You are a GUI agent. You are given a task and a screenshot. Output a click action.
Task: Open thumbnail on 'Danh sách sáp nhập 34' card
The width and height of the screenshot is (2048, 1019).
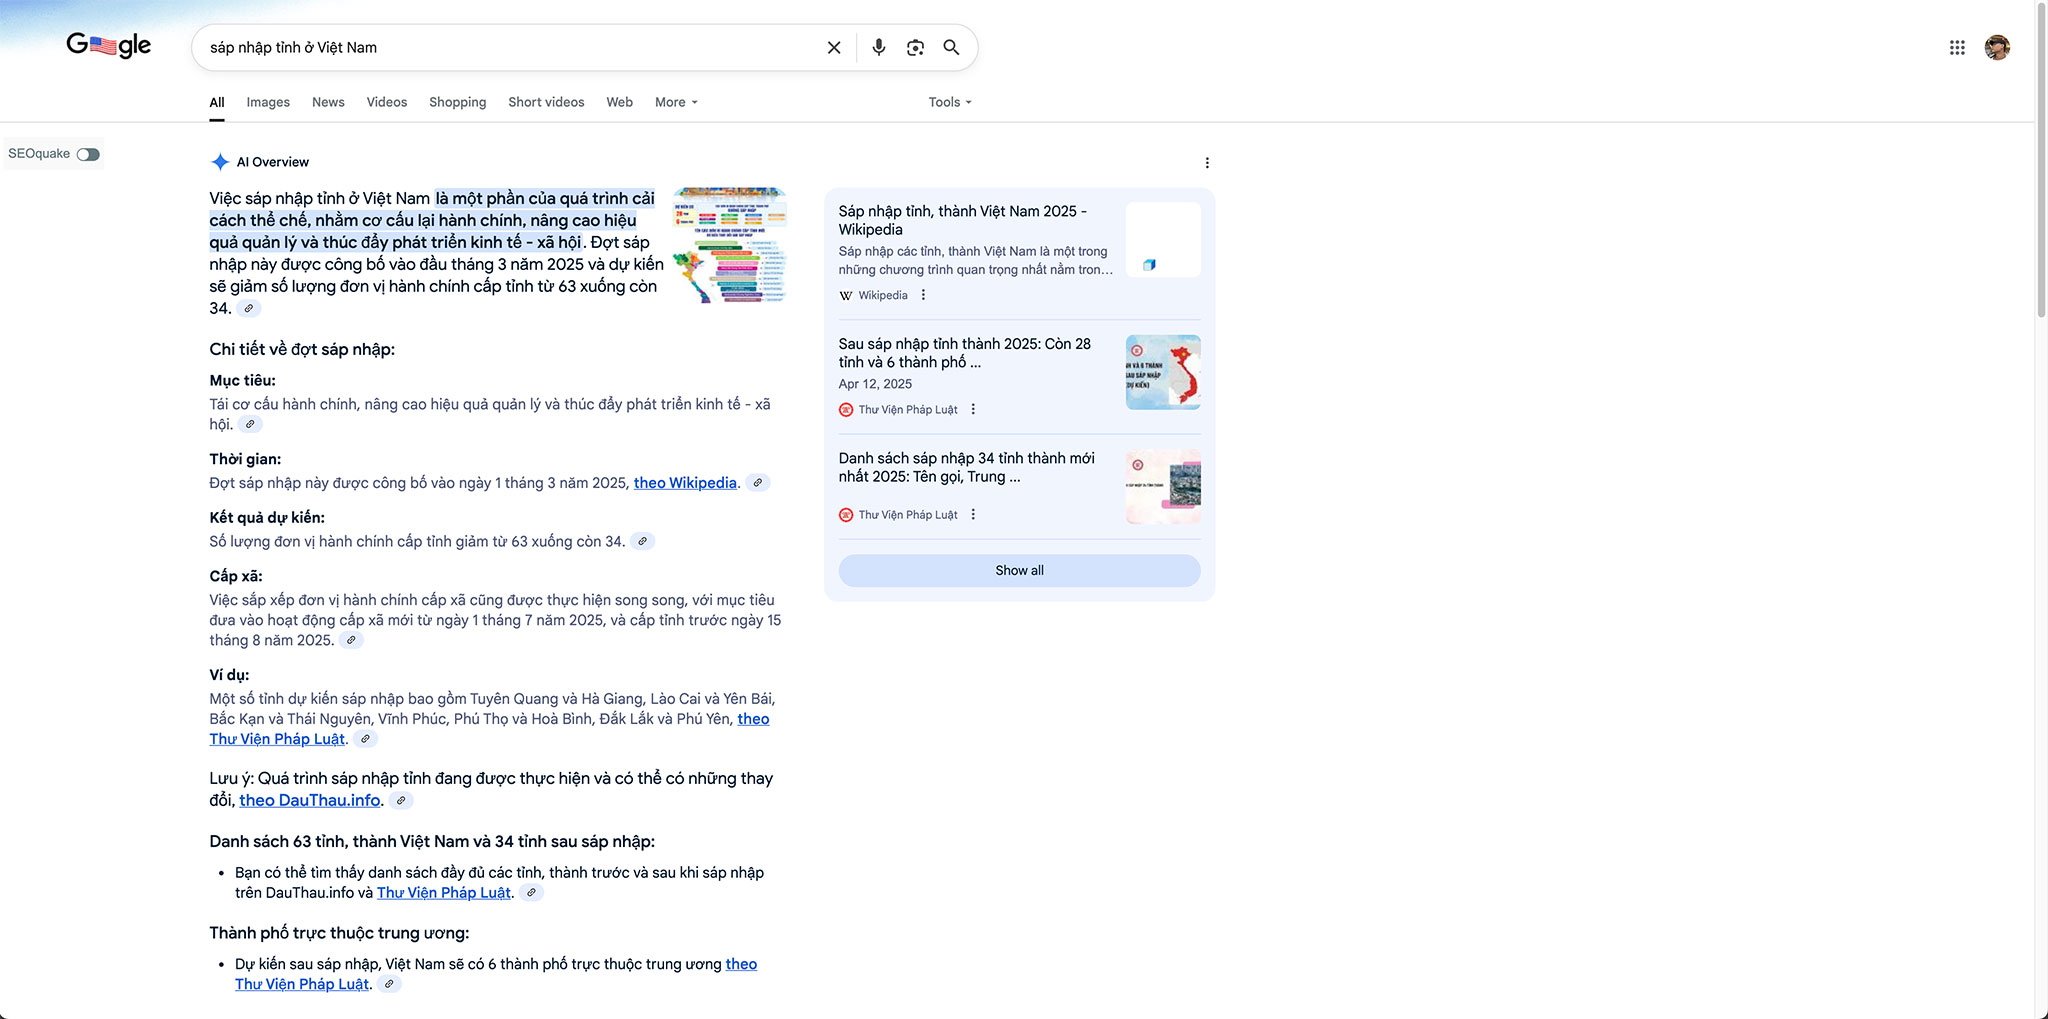(x=1163, y=486)
